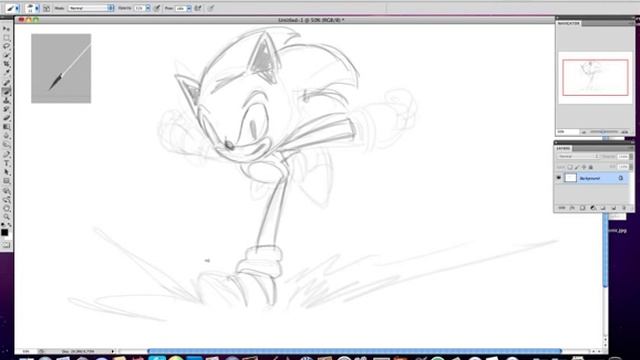
Task: Select the Eyedropper tool
Action: pos(6,73)
